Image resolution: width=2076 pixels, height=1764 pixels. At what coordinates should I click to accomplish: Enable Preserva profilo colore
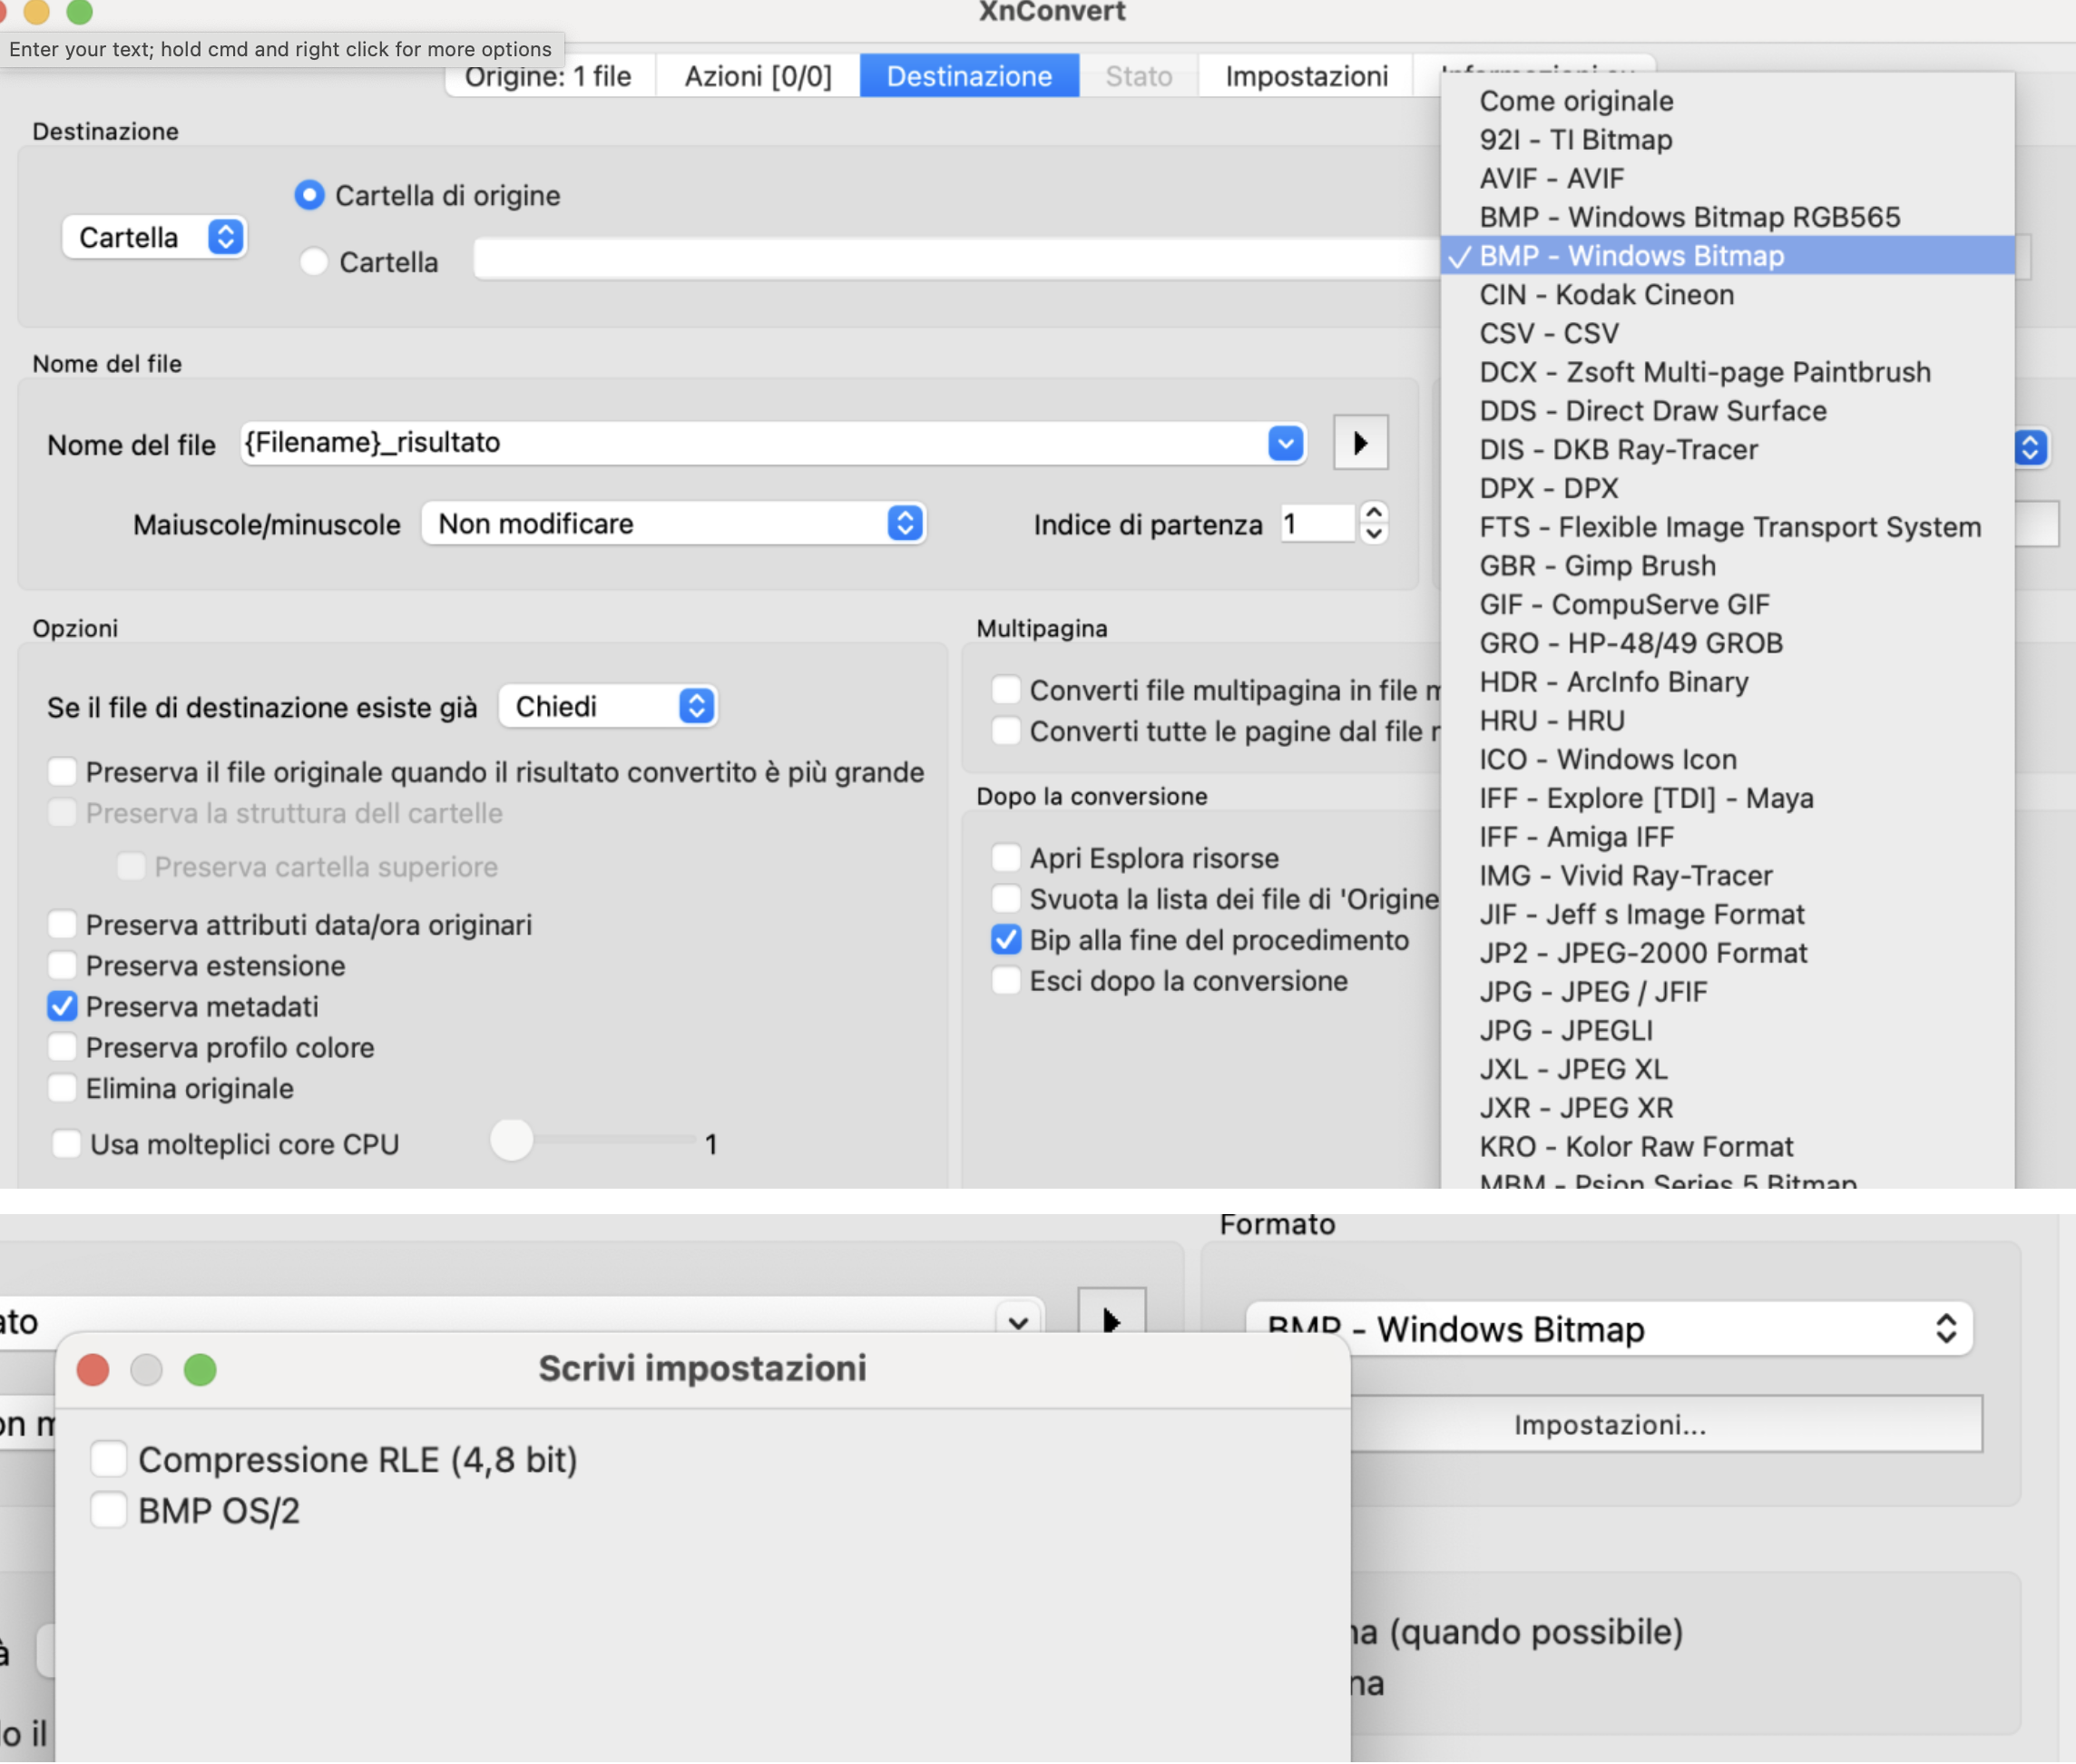click(63, 1048)
